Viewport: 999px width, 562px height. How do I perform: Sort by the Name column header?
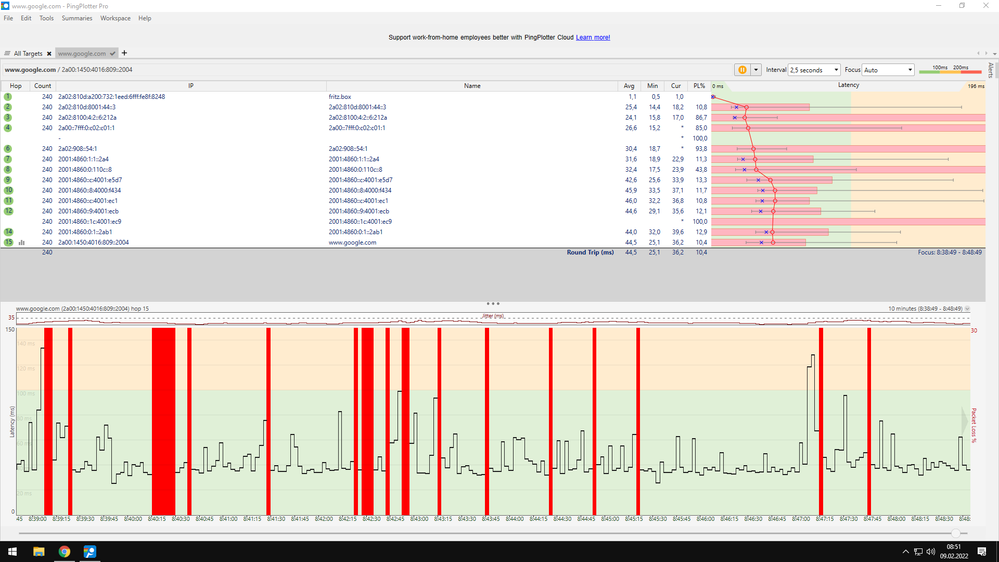472,86
